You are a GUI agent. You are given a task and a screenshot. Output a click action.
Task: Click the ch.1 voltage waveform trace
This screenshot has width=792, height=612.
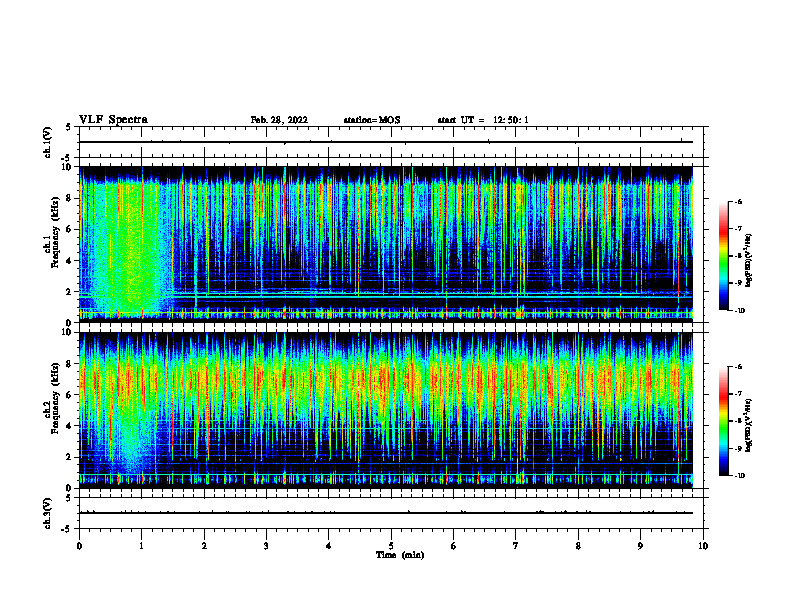386,142
